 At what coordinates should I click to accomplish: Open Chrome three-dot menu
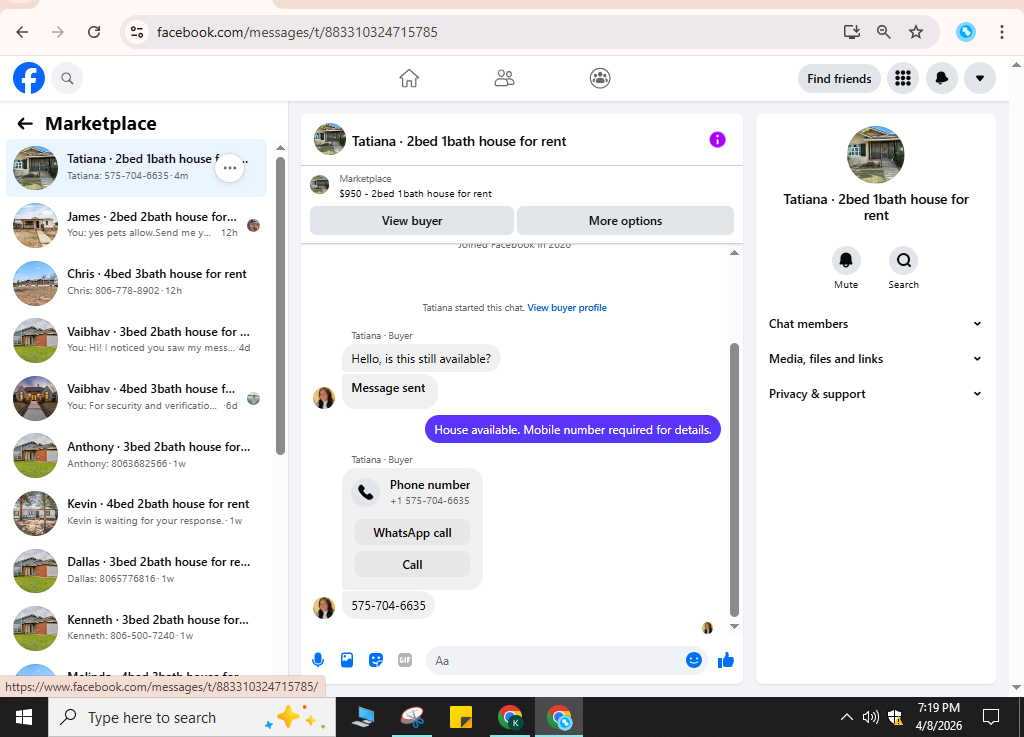tap(1001, 32)
